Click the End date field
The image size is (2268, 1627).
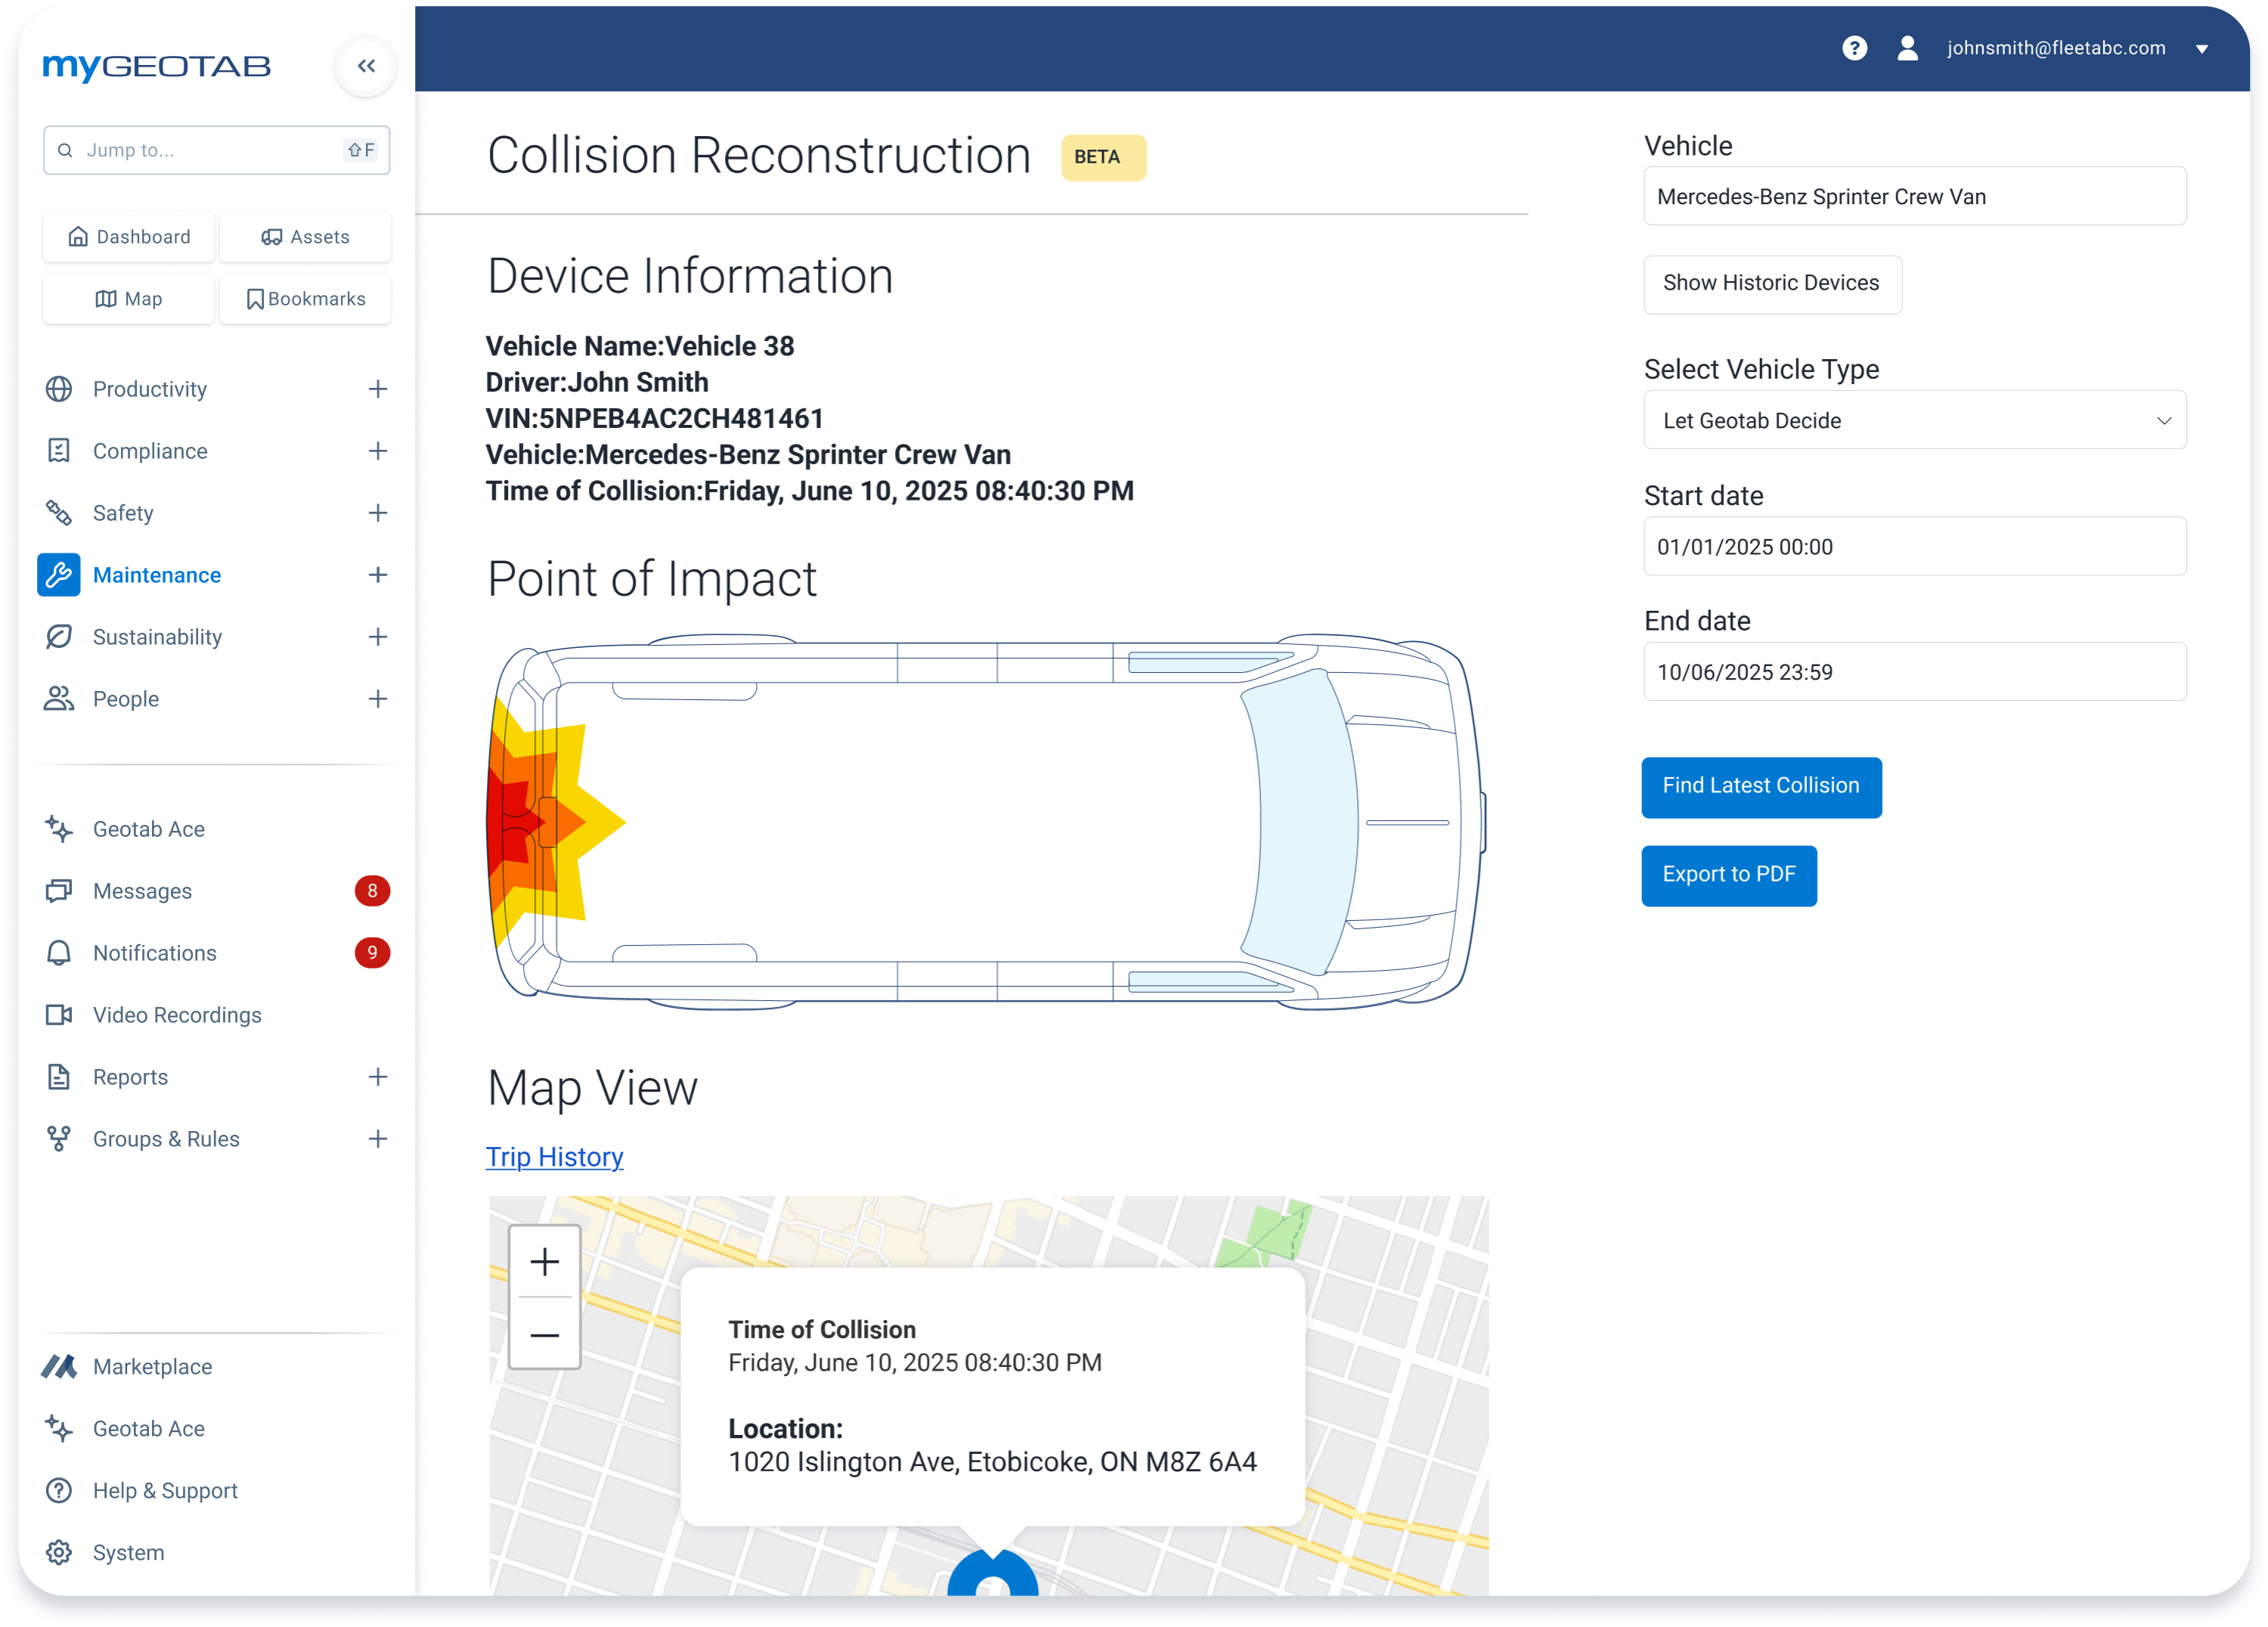click(x=1914, y=671)
